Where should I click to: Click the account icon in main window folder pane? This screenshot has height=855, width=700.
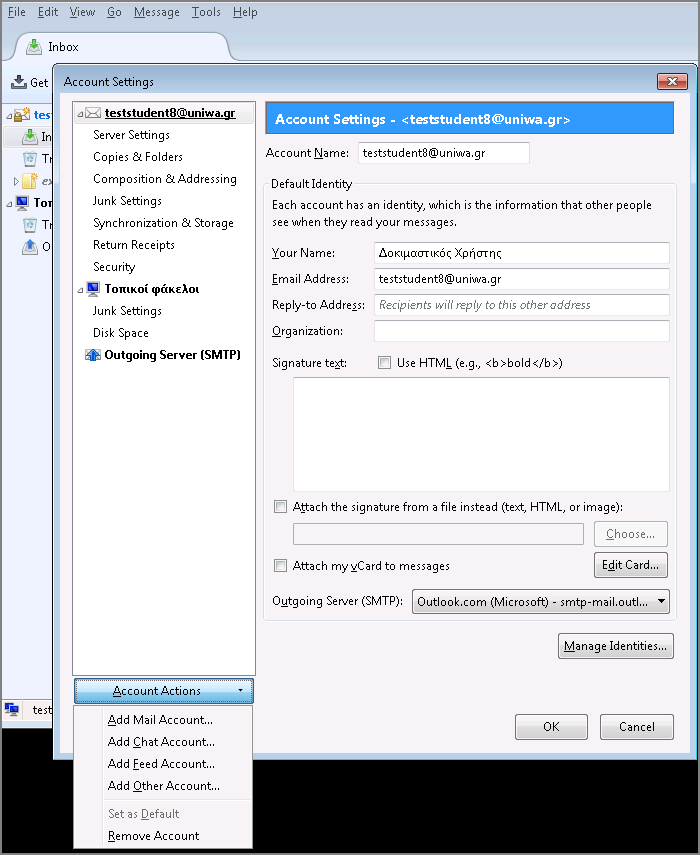tap(22, 115)
